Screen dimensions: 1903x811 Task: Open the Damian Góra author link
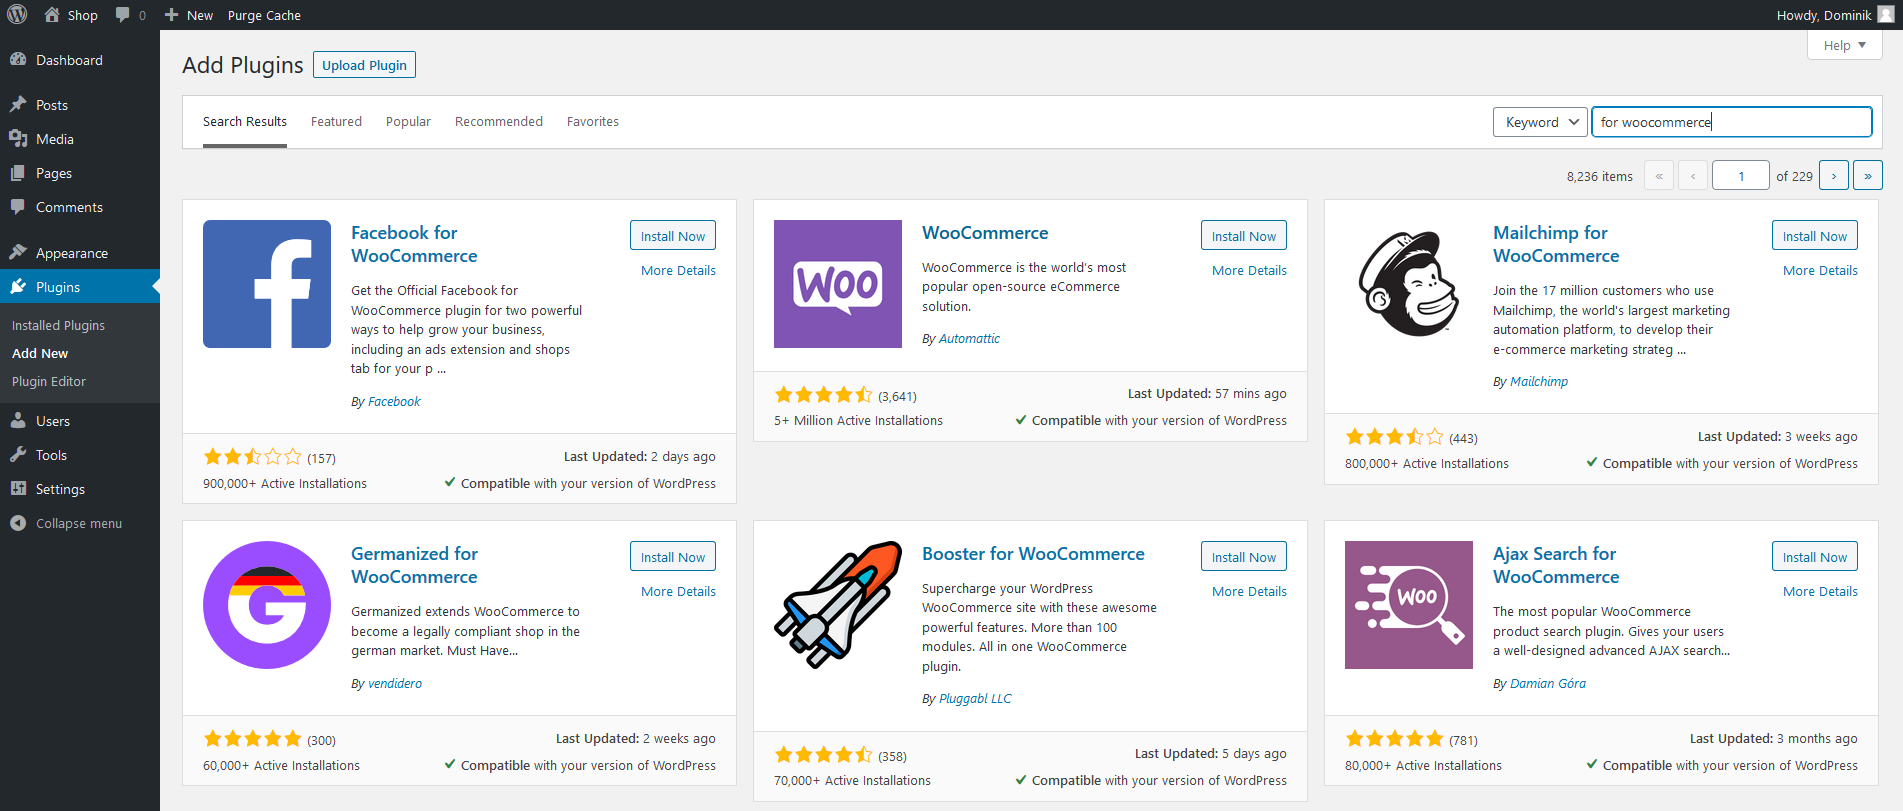(1548, 684)
